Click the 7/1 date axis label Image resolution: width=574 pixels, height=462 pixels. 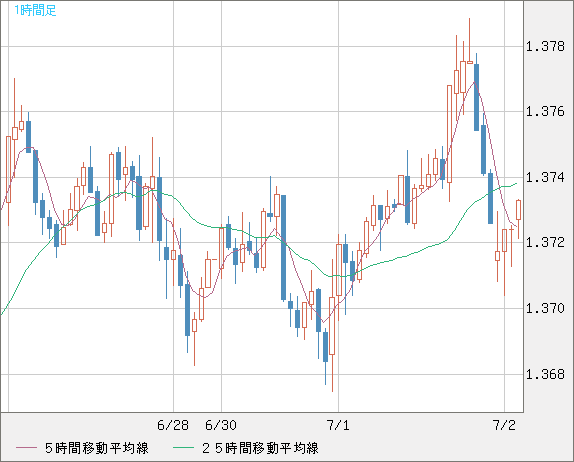pyautogui.click(x=338, y=425)
